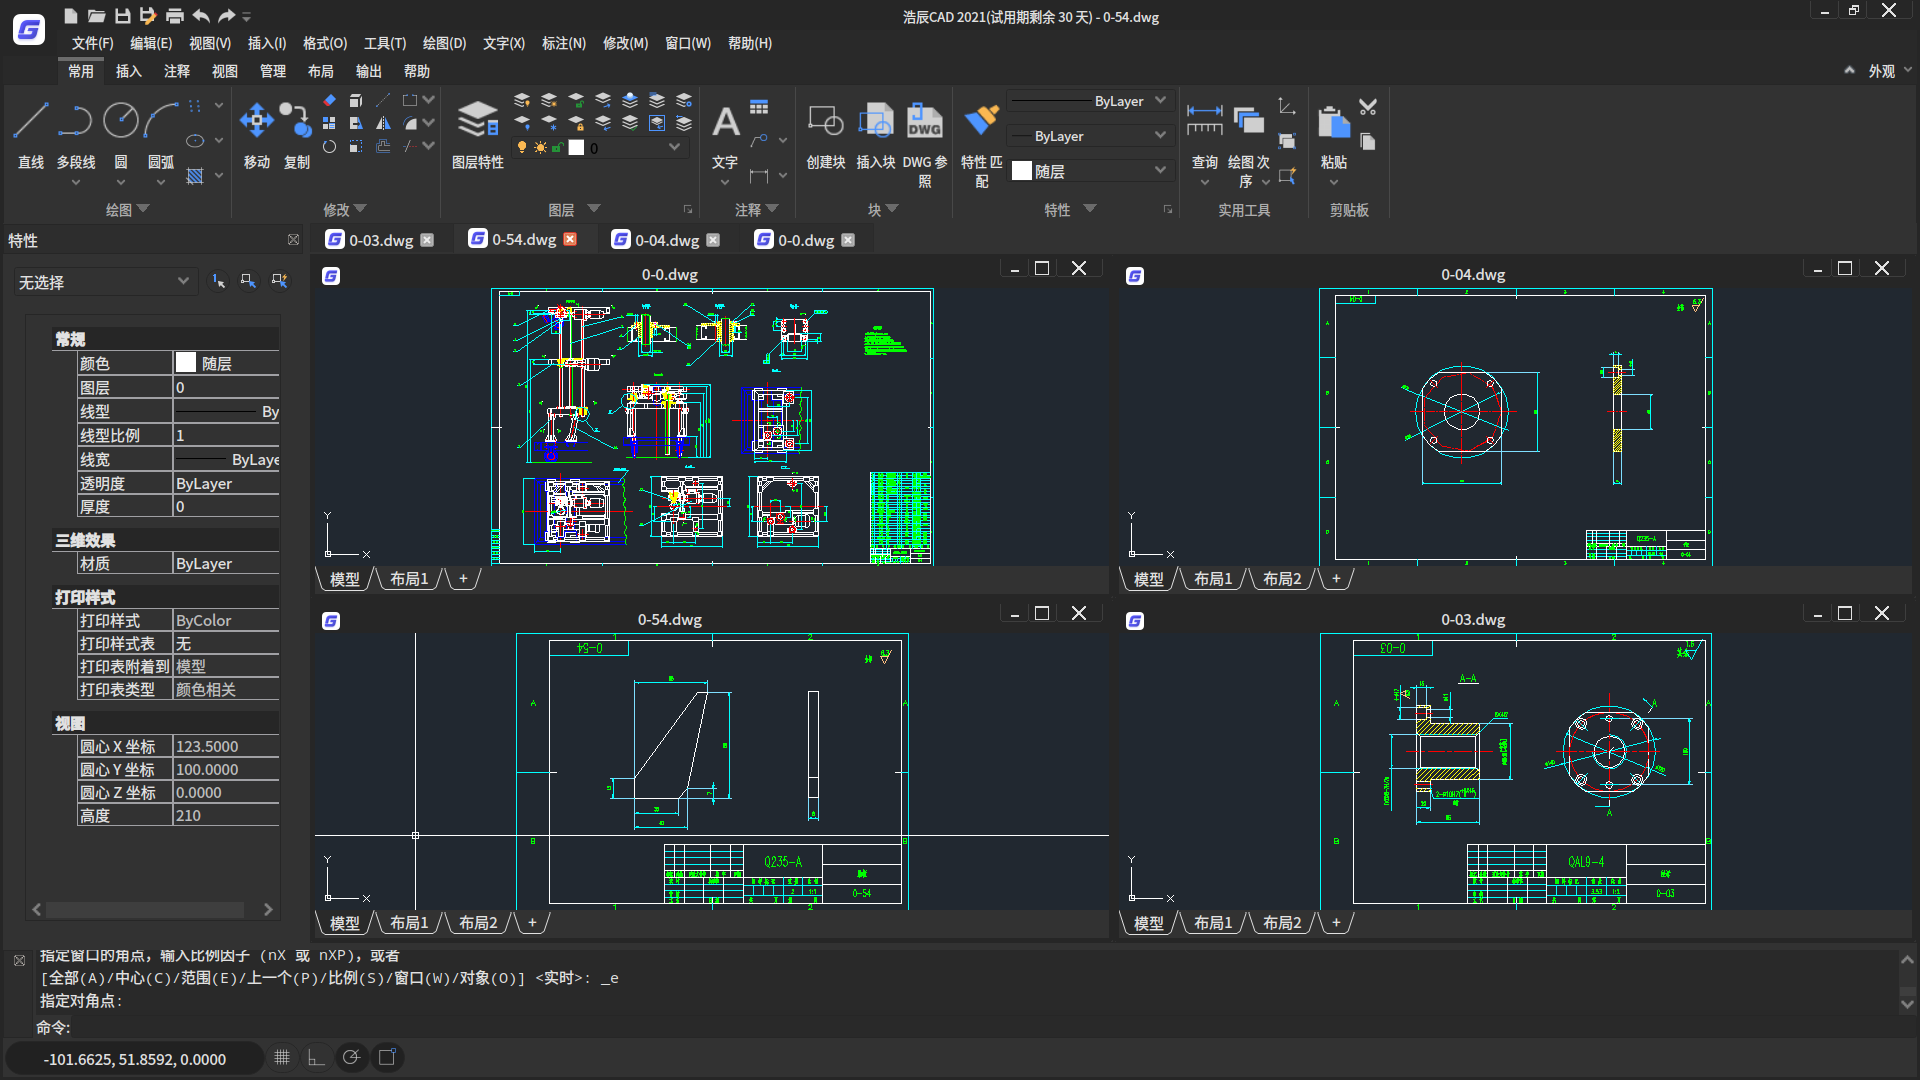Click 布局2 layout tab in 0-54.dwg window
Viewport: 1920px width, 1080px height.
pos(478,923)
